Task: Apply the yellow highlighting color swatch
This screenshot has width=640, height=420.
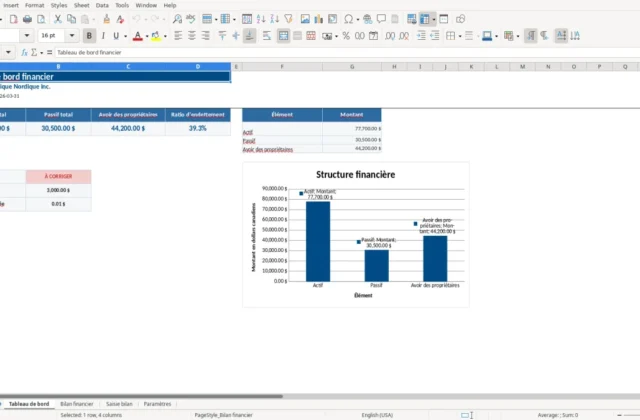Action: (156, 36)
